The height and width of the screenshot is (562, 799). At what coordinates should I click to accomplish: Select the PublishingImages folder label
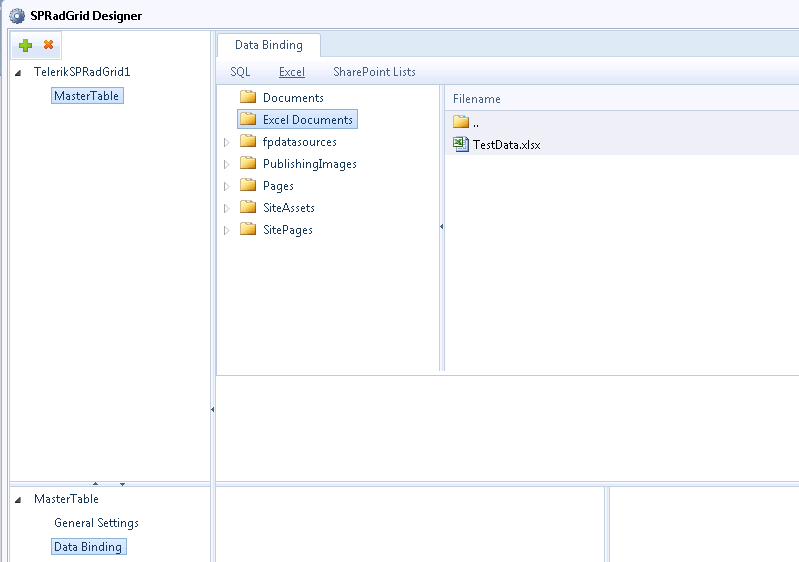[309, 164]
